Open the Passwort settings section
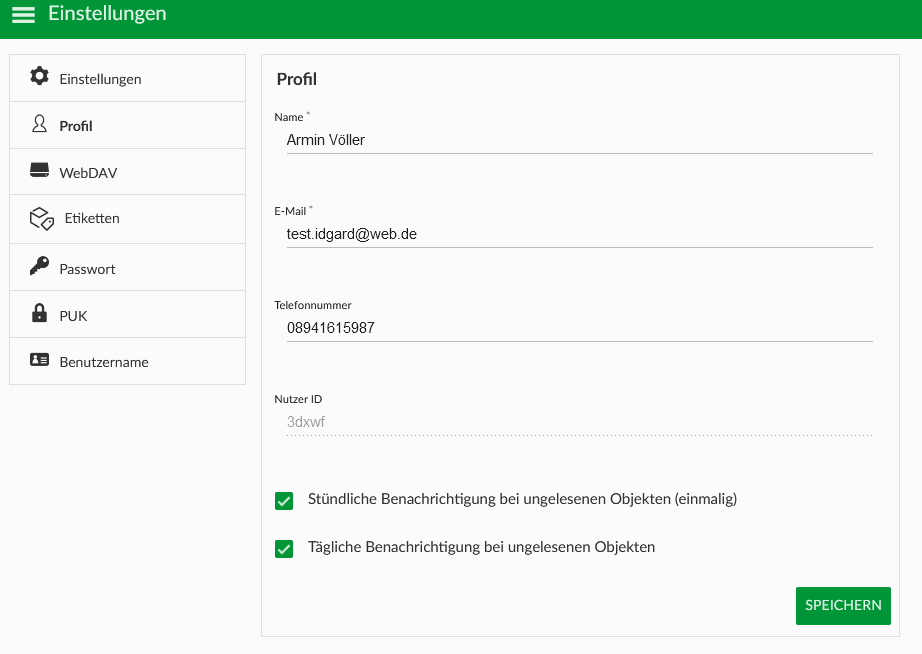Image resolution: width=922 pixels, height=654 pixels. pos(128,268)
